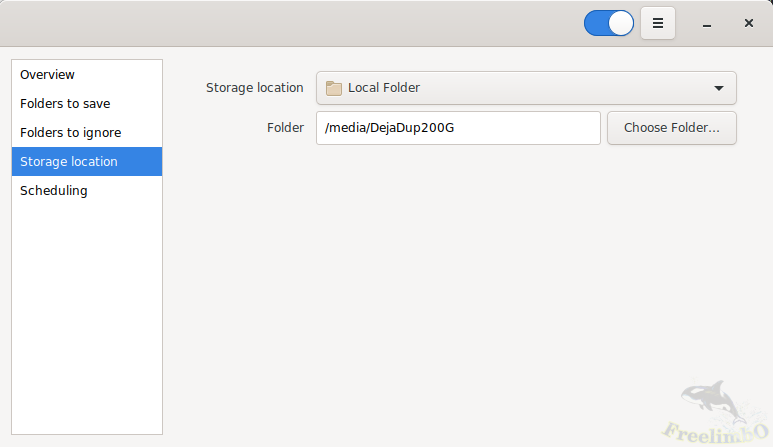Close the backup settings window
This screenshot has width=773, height=447.
click(x=748, y=23)
